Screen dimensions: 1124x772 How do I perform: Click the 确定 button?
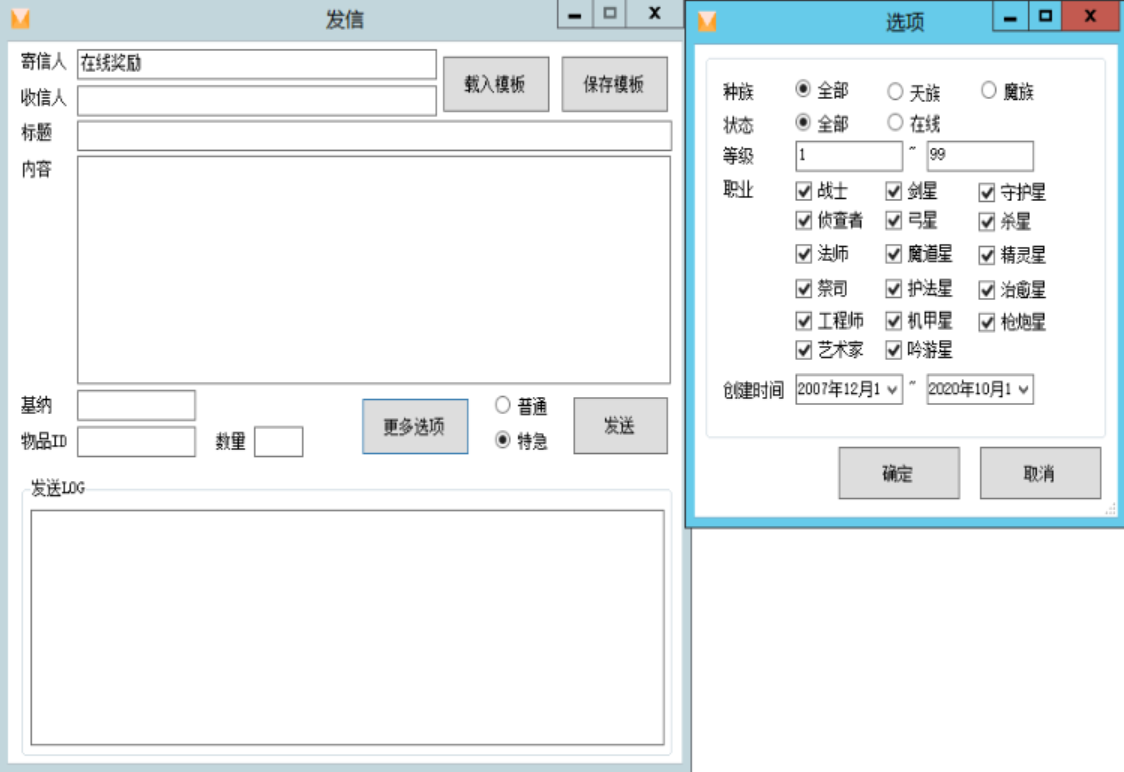898,473
